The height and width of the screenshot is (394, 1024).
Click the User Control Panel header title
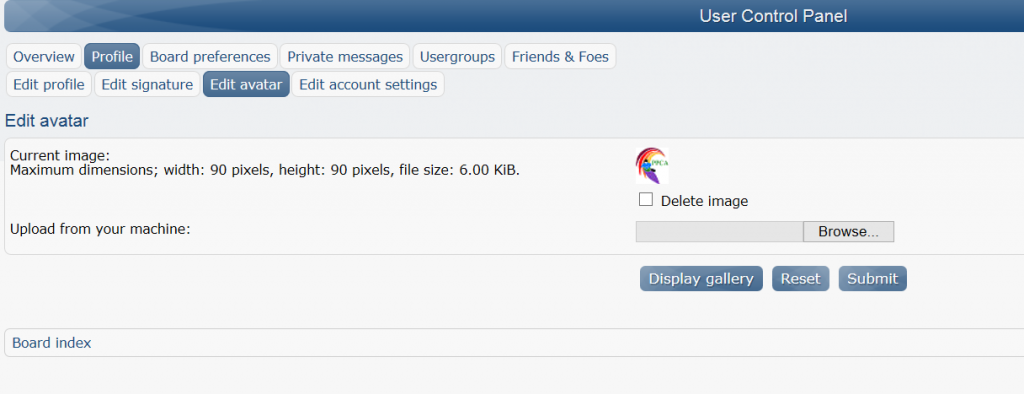click(x=773, y=16)
